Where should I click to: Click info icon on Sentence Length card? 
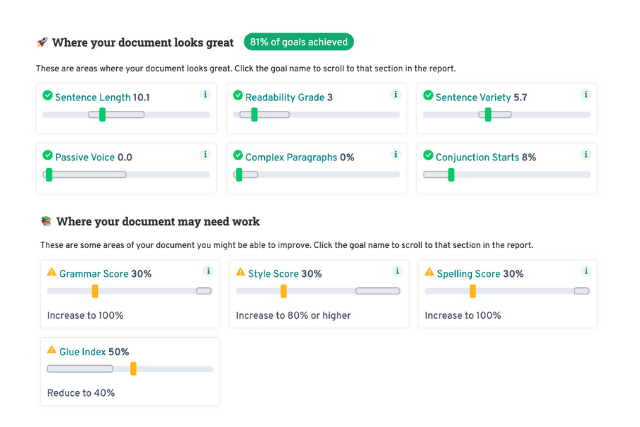[x=205, y=94]
